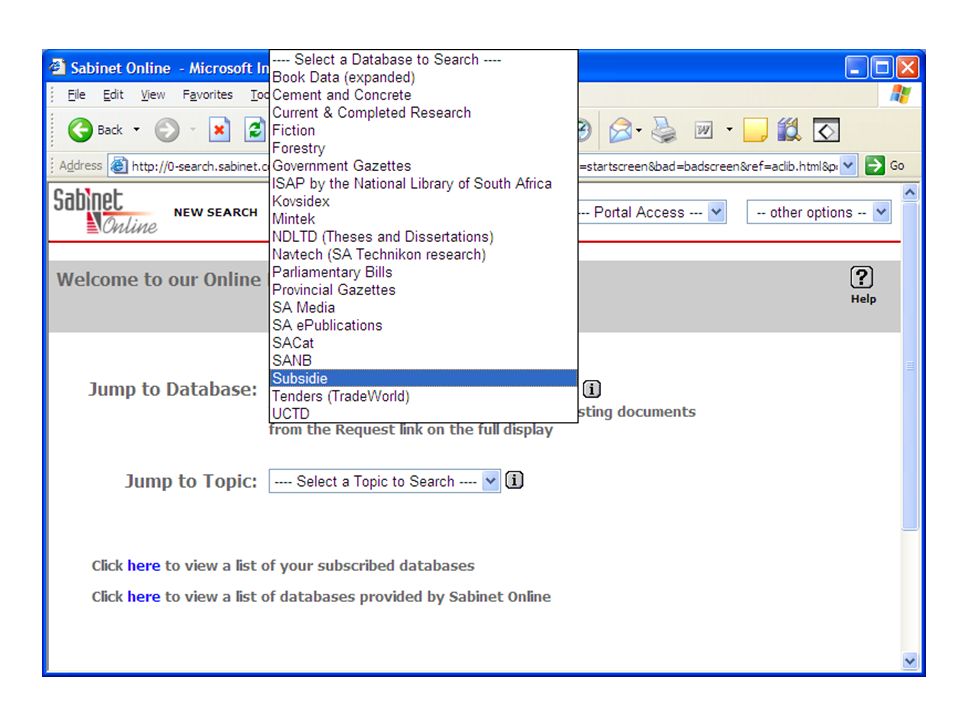Select Book Data (expanded) from list

423,77
